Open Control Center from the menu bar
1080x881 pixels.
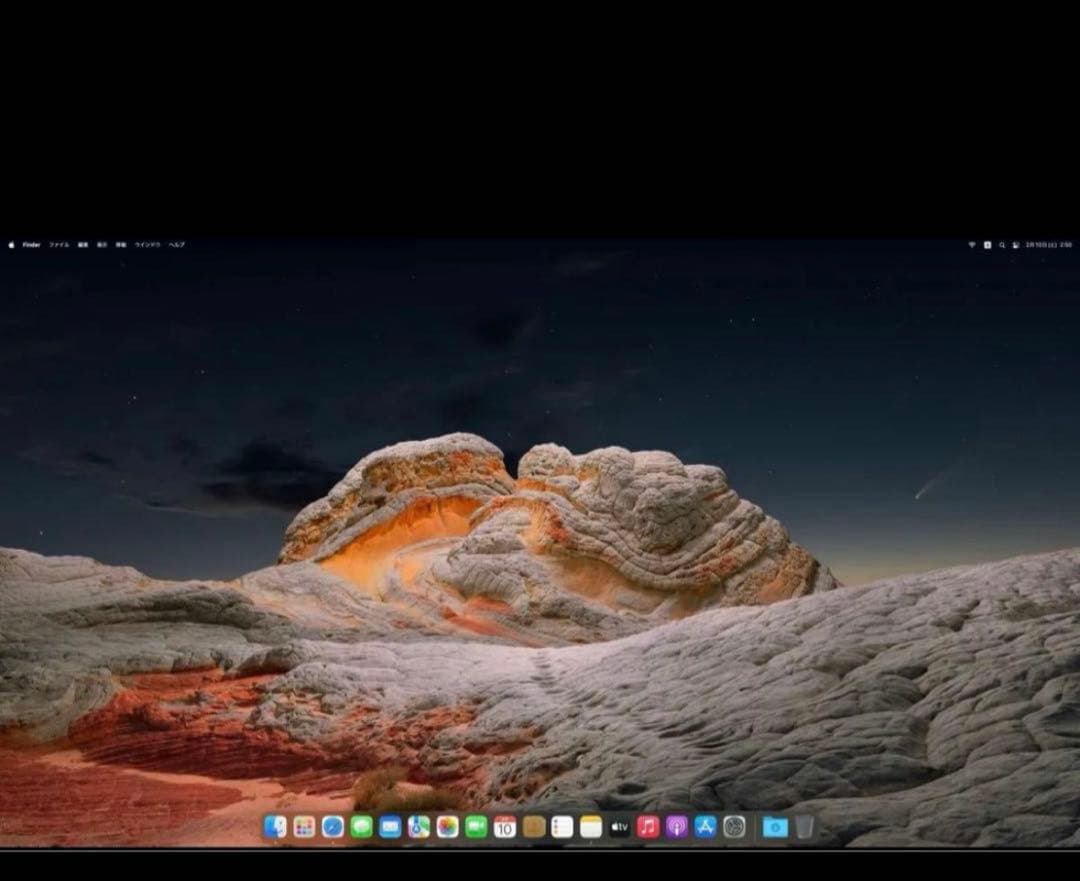pos(1016,243)
